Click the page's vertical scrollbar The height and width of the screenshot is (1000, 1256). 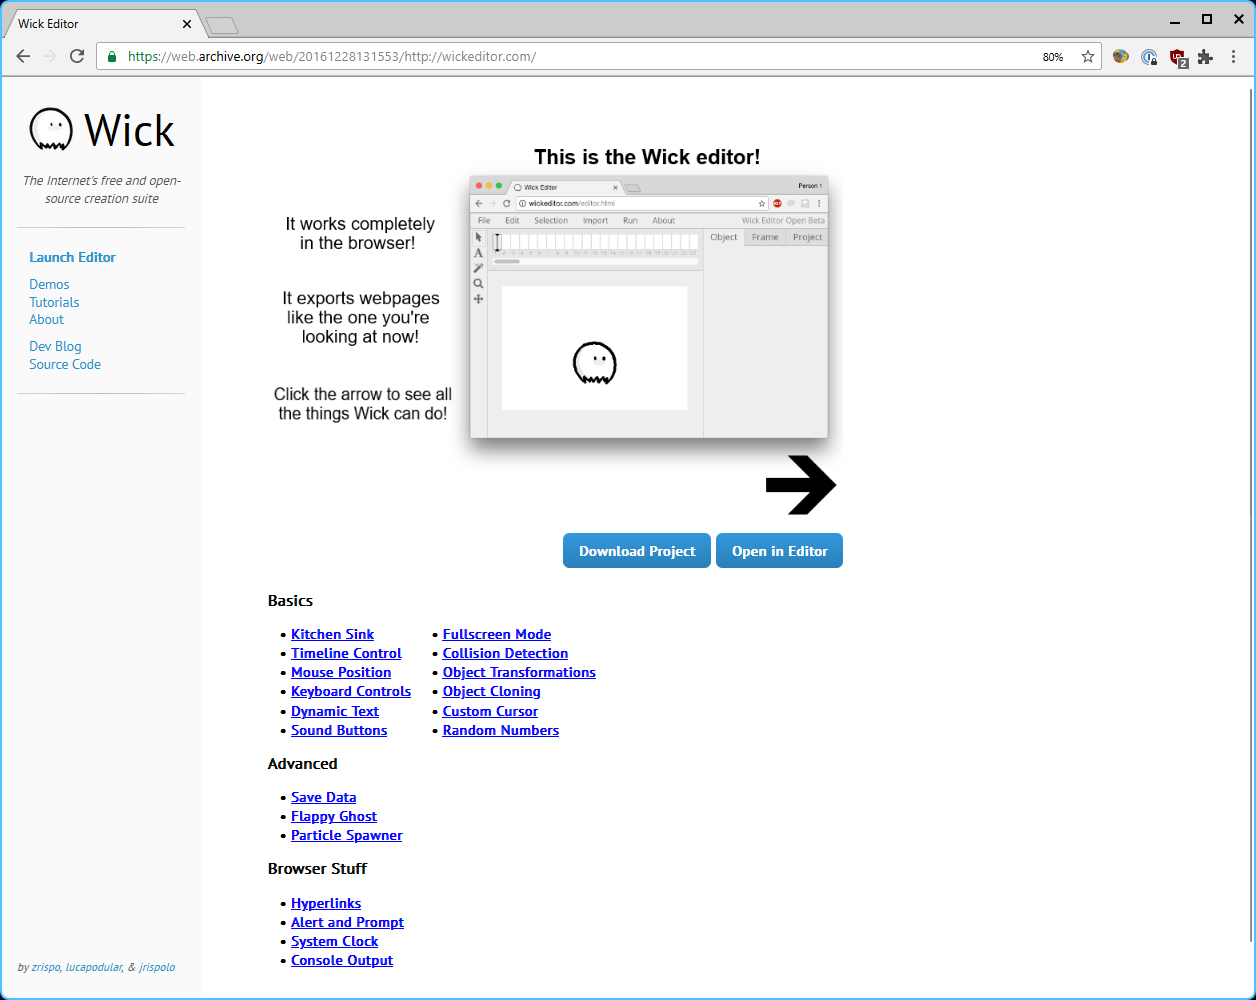point(1250,515)
